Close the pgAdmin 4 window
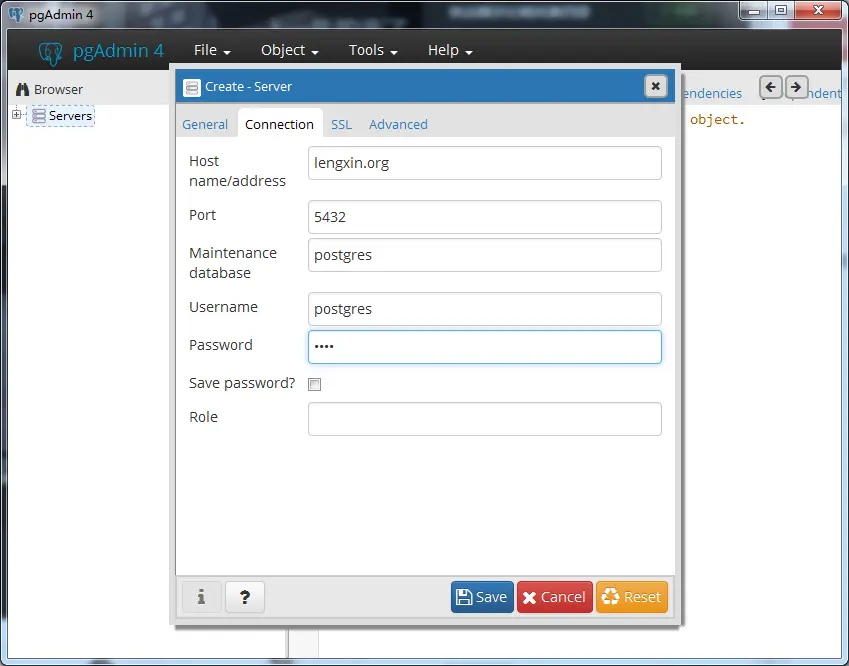The image size is (849, 666). (x=819, y=11)
